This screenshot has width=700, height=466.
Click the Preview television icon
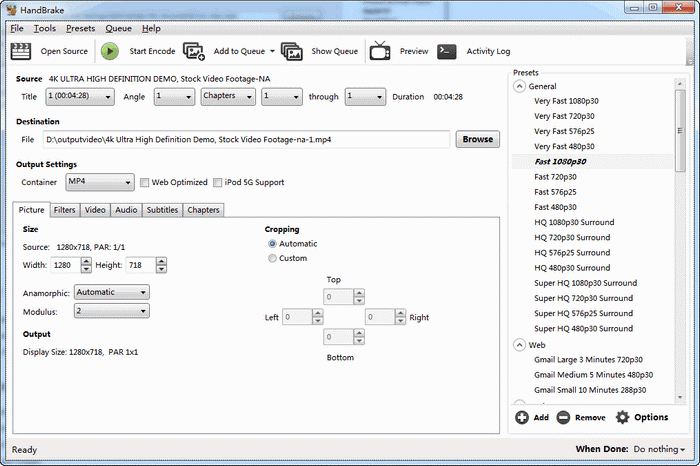tap(380, 50)
